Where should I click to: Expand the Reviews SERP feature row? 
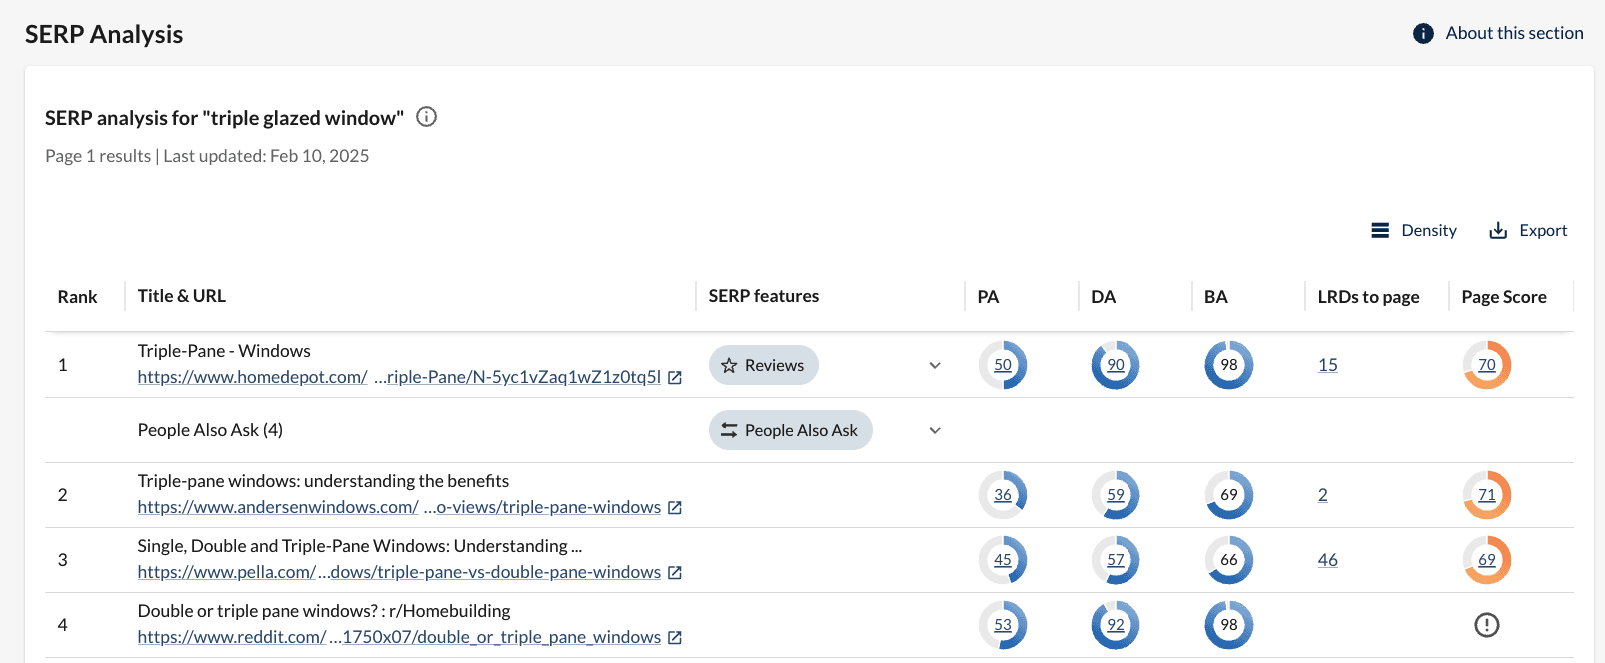(935, 366)
